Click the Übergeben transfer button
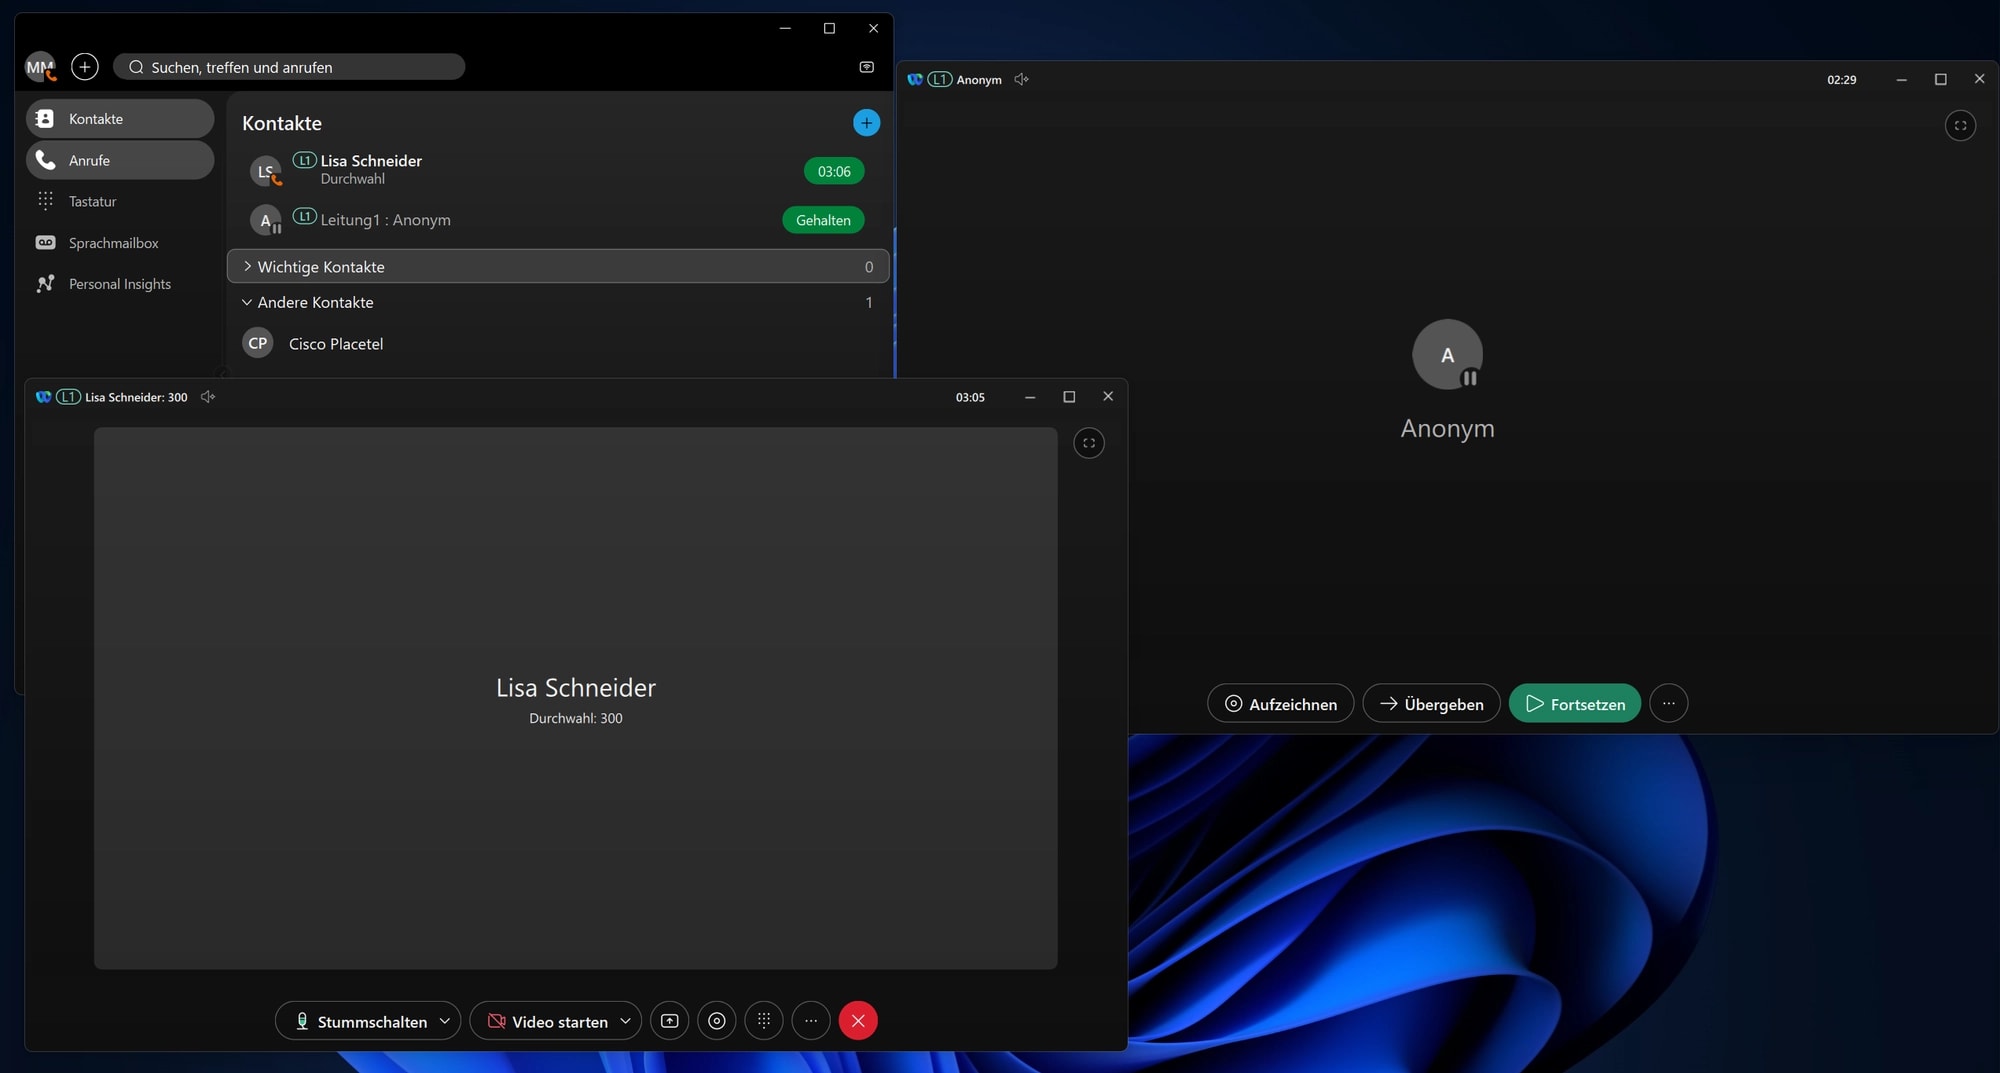The image size is (2000, 1073). click(x=1431, y=704)
